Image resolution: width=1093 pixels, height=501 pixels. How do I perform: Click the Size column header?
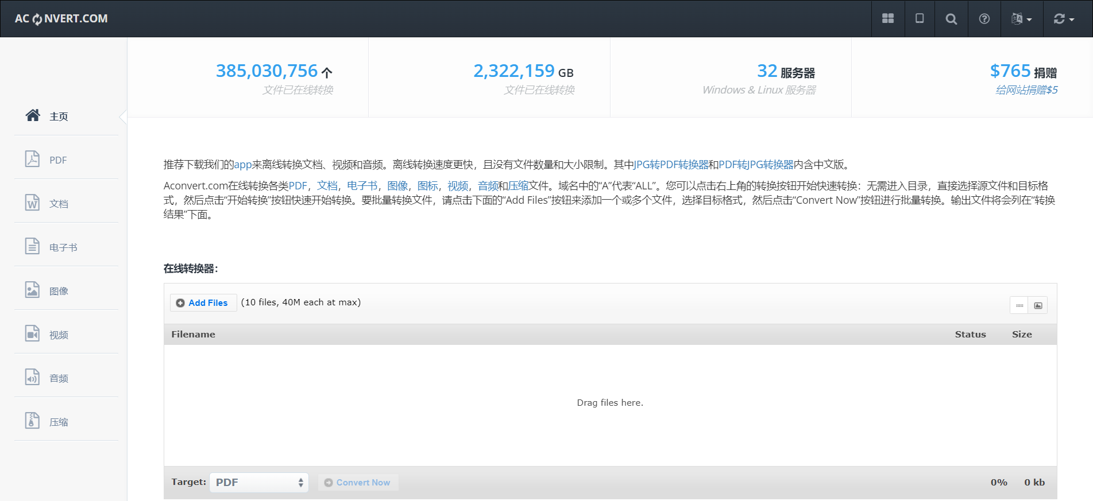(1022, 334)
